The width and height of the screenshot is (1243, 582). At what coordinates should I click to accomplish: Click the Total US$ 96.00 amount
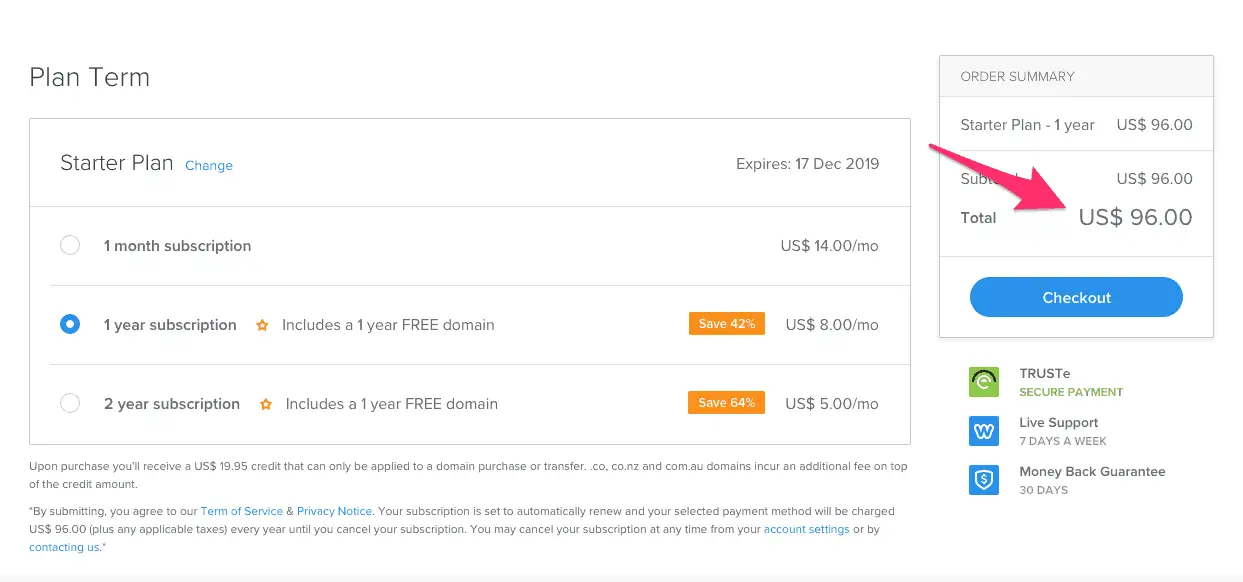coord(1135,217)
